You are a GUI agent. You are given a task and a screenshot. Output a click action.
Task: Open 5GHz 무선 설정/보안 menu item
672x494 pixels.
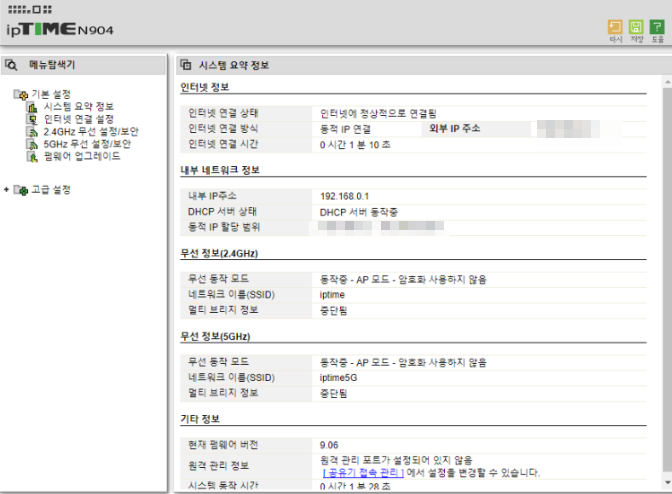click(x=87, y=144)
